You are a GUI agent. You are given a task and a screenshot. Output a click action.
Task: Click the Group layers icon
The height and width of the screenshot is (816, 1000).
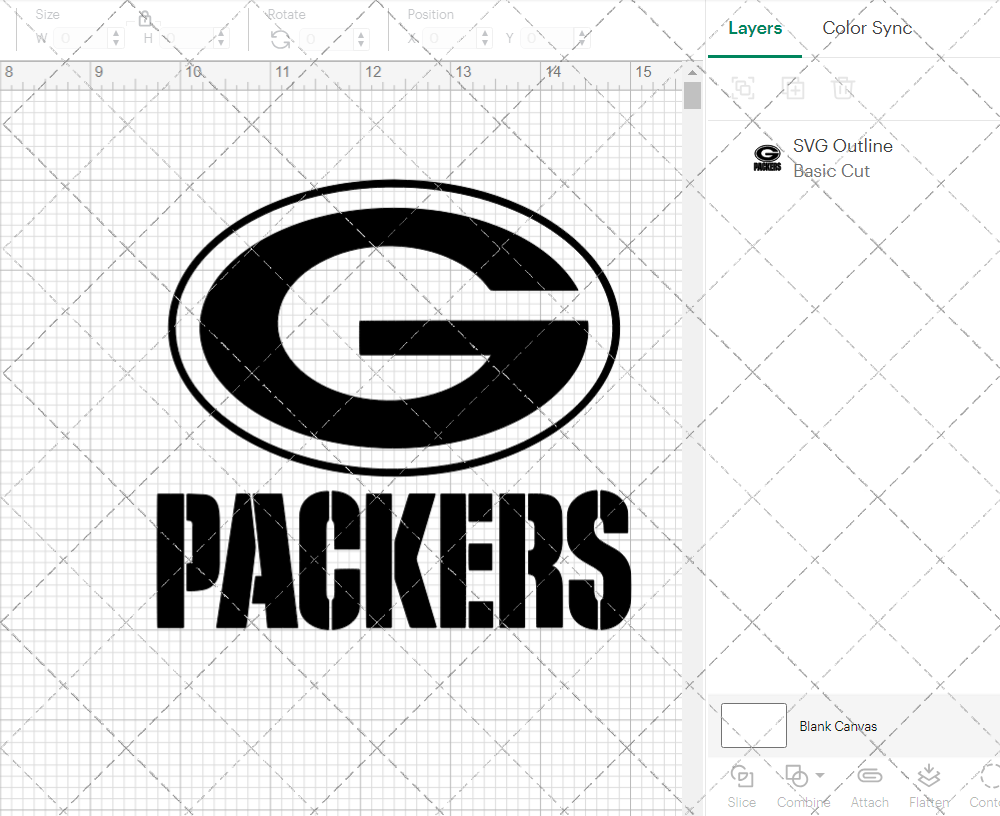743,87
